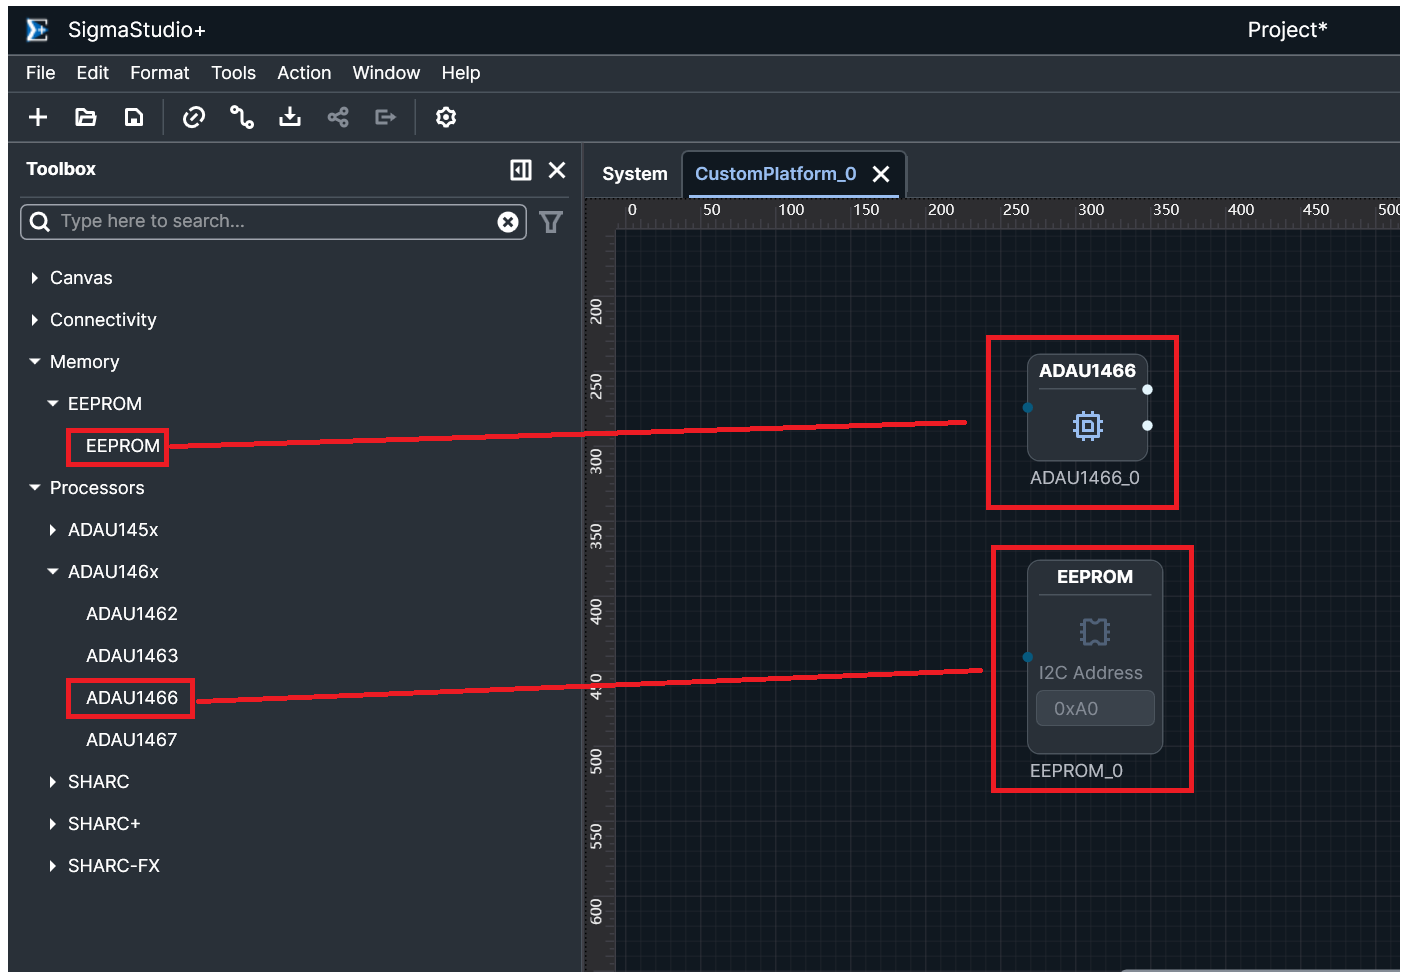Click the Toolbox panel title
Screen dimensions: 1407x979
[61, 169]
